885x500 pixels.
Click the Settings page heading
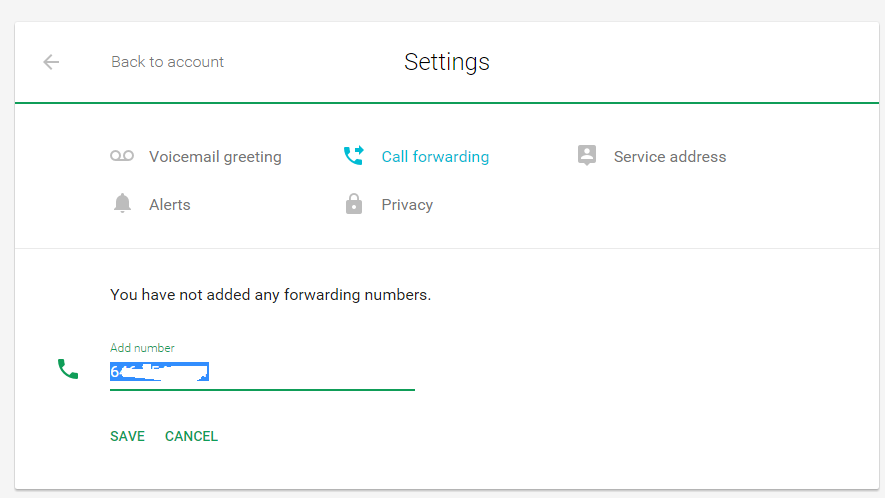coord(446,62)
